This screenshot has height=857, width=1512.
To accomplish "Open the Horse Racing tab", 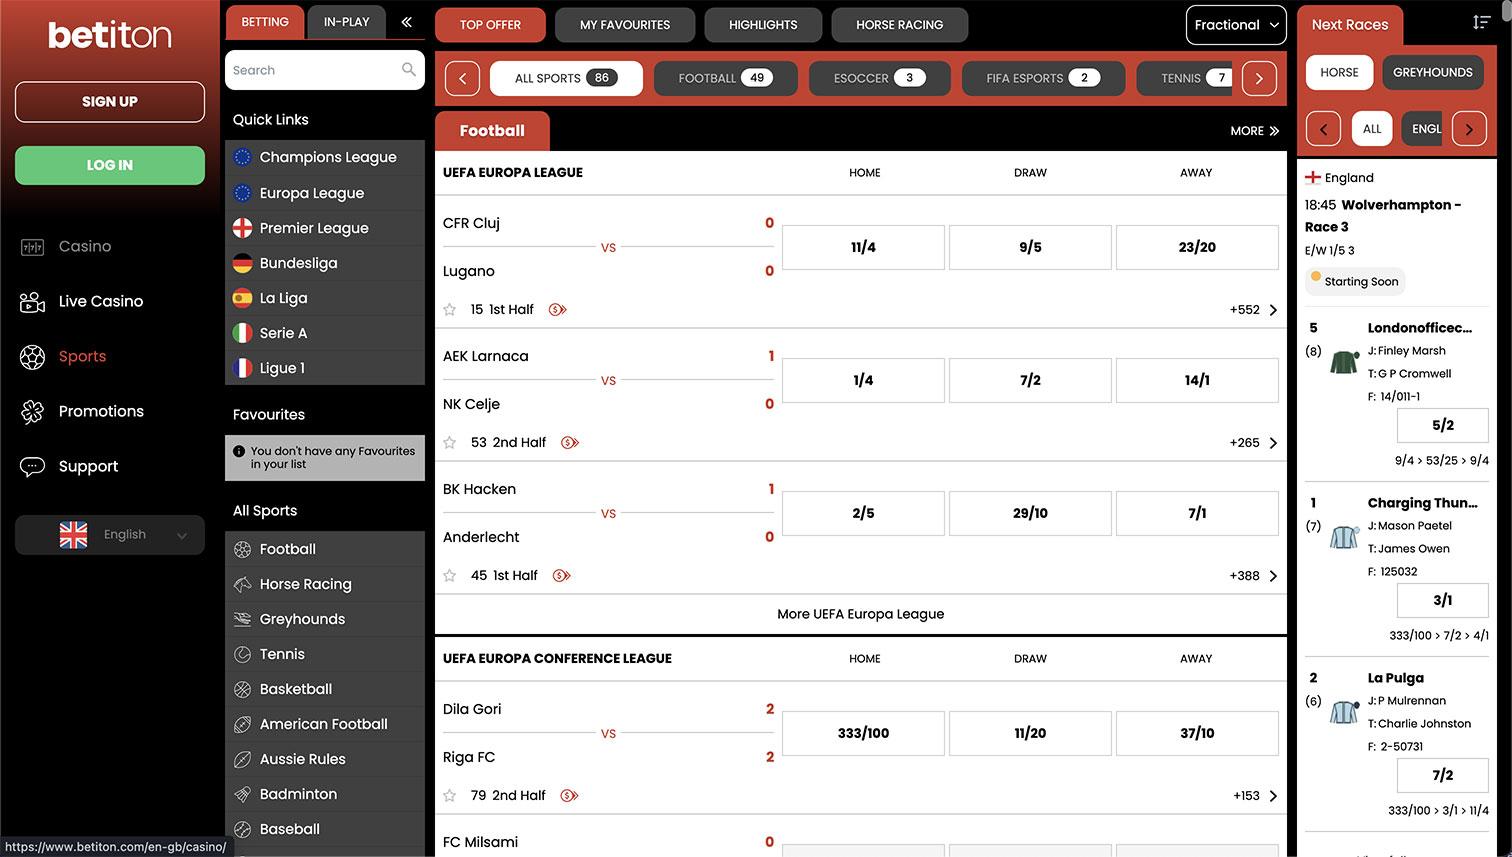I will point(899,25).
